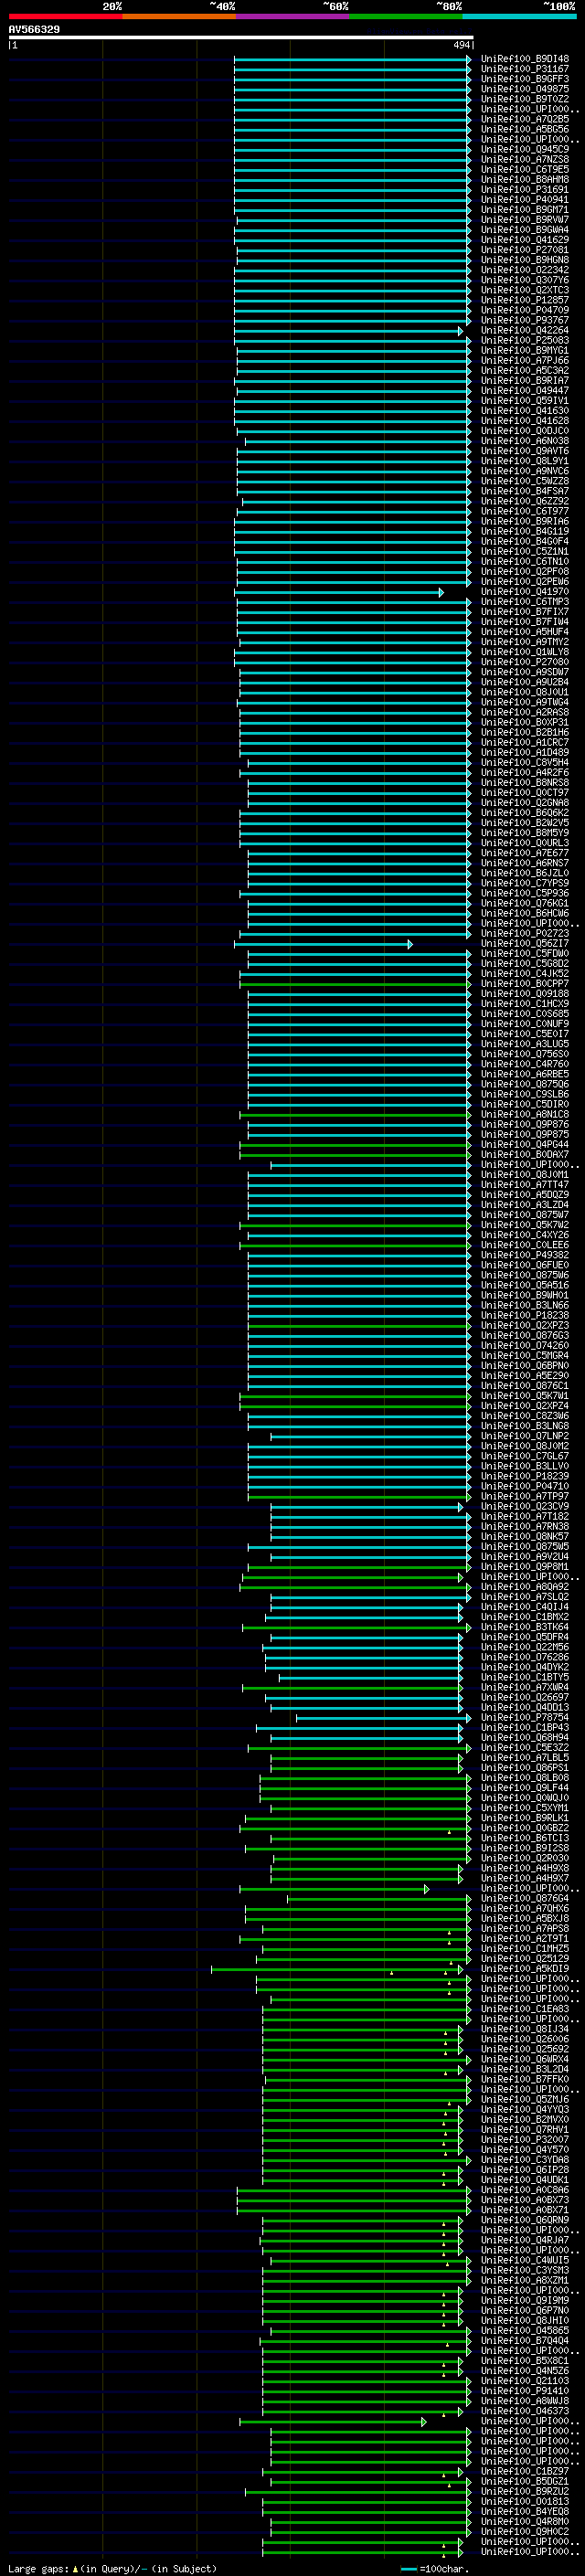Select hit label UniRef100_Q4N5Z6
Screen dimensions: 585x2576
point(525,2371)
